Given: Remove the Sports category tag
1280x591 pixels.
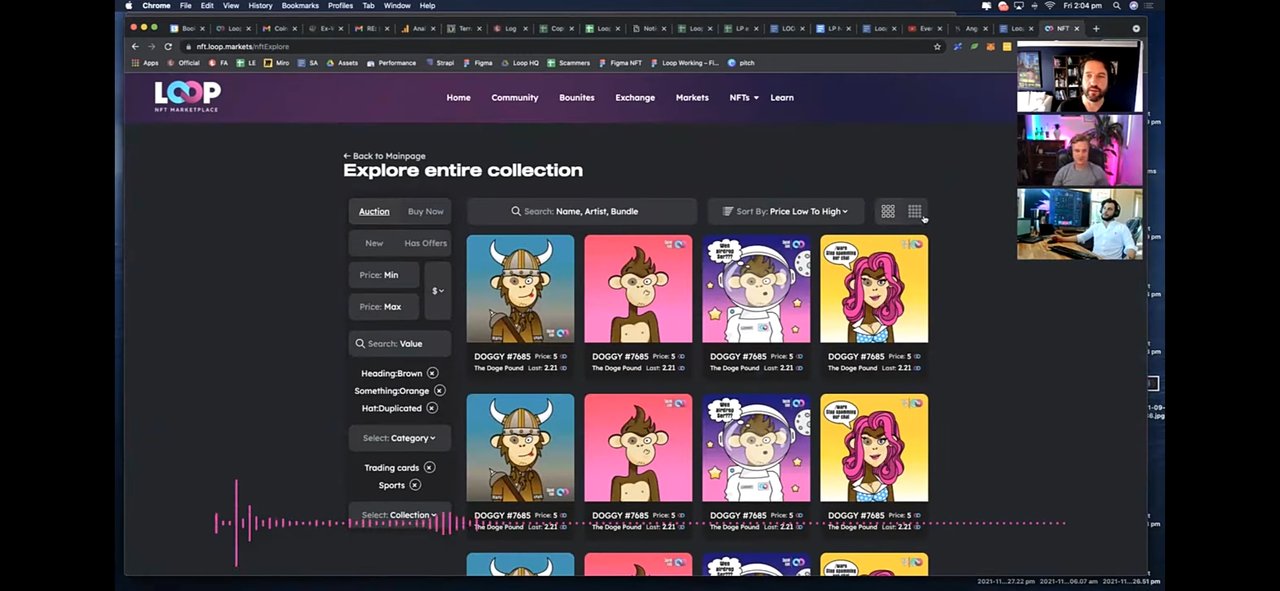Looking at the screenshot, I should (415, 485).
